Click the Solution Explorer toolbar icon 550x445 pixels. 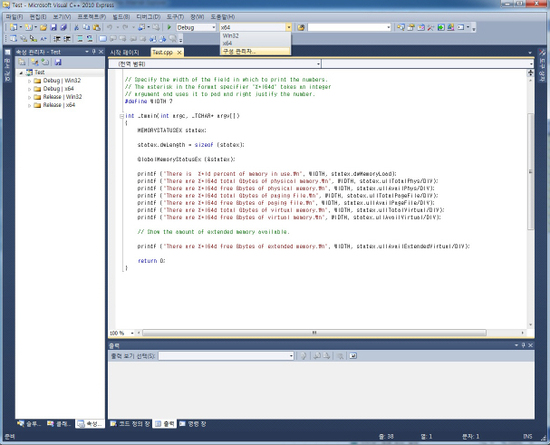pos(401,27)
